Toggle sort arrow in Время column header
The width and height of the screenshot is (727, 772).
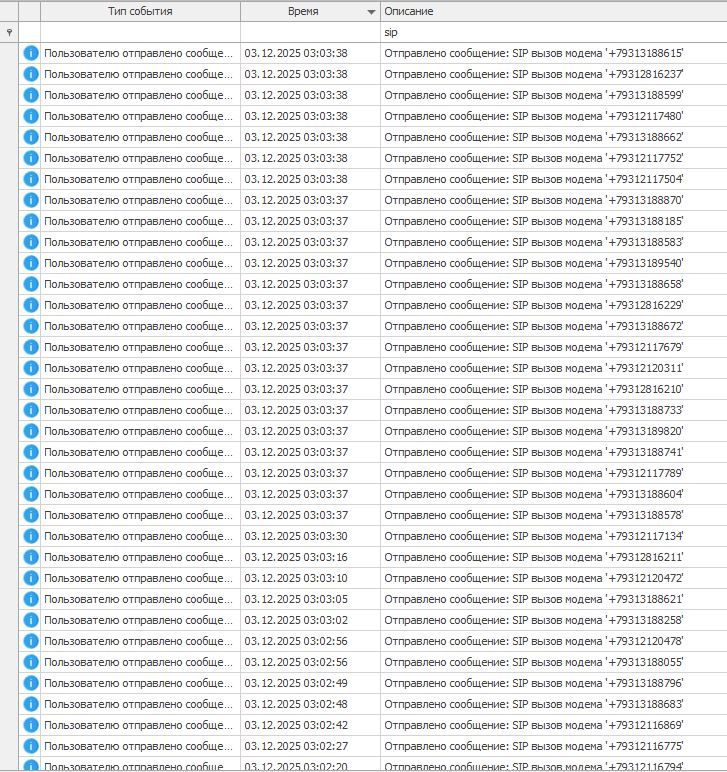coord(372,12)
